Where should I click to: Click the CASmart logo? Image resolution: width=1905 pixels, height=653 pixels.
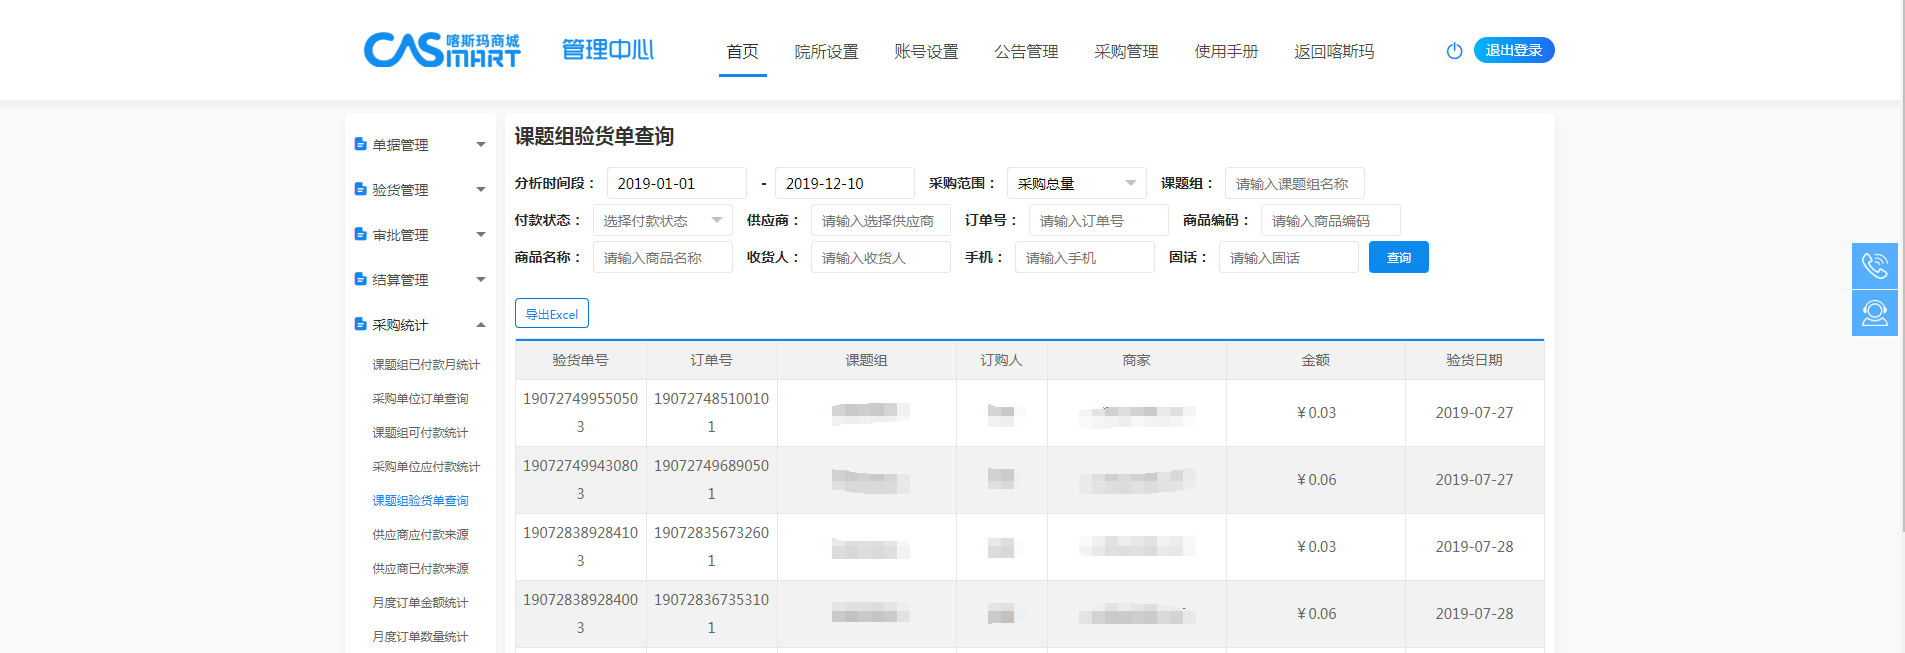click(441, 50)
